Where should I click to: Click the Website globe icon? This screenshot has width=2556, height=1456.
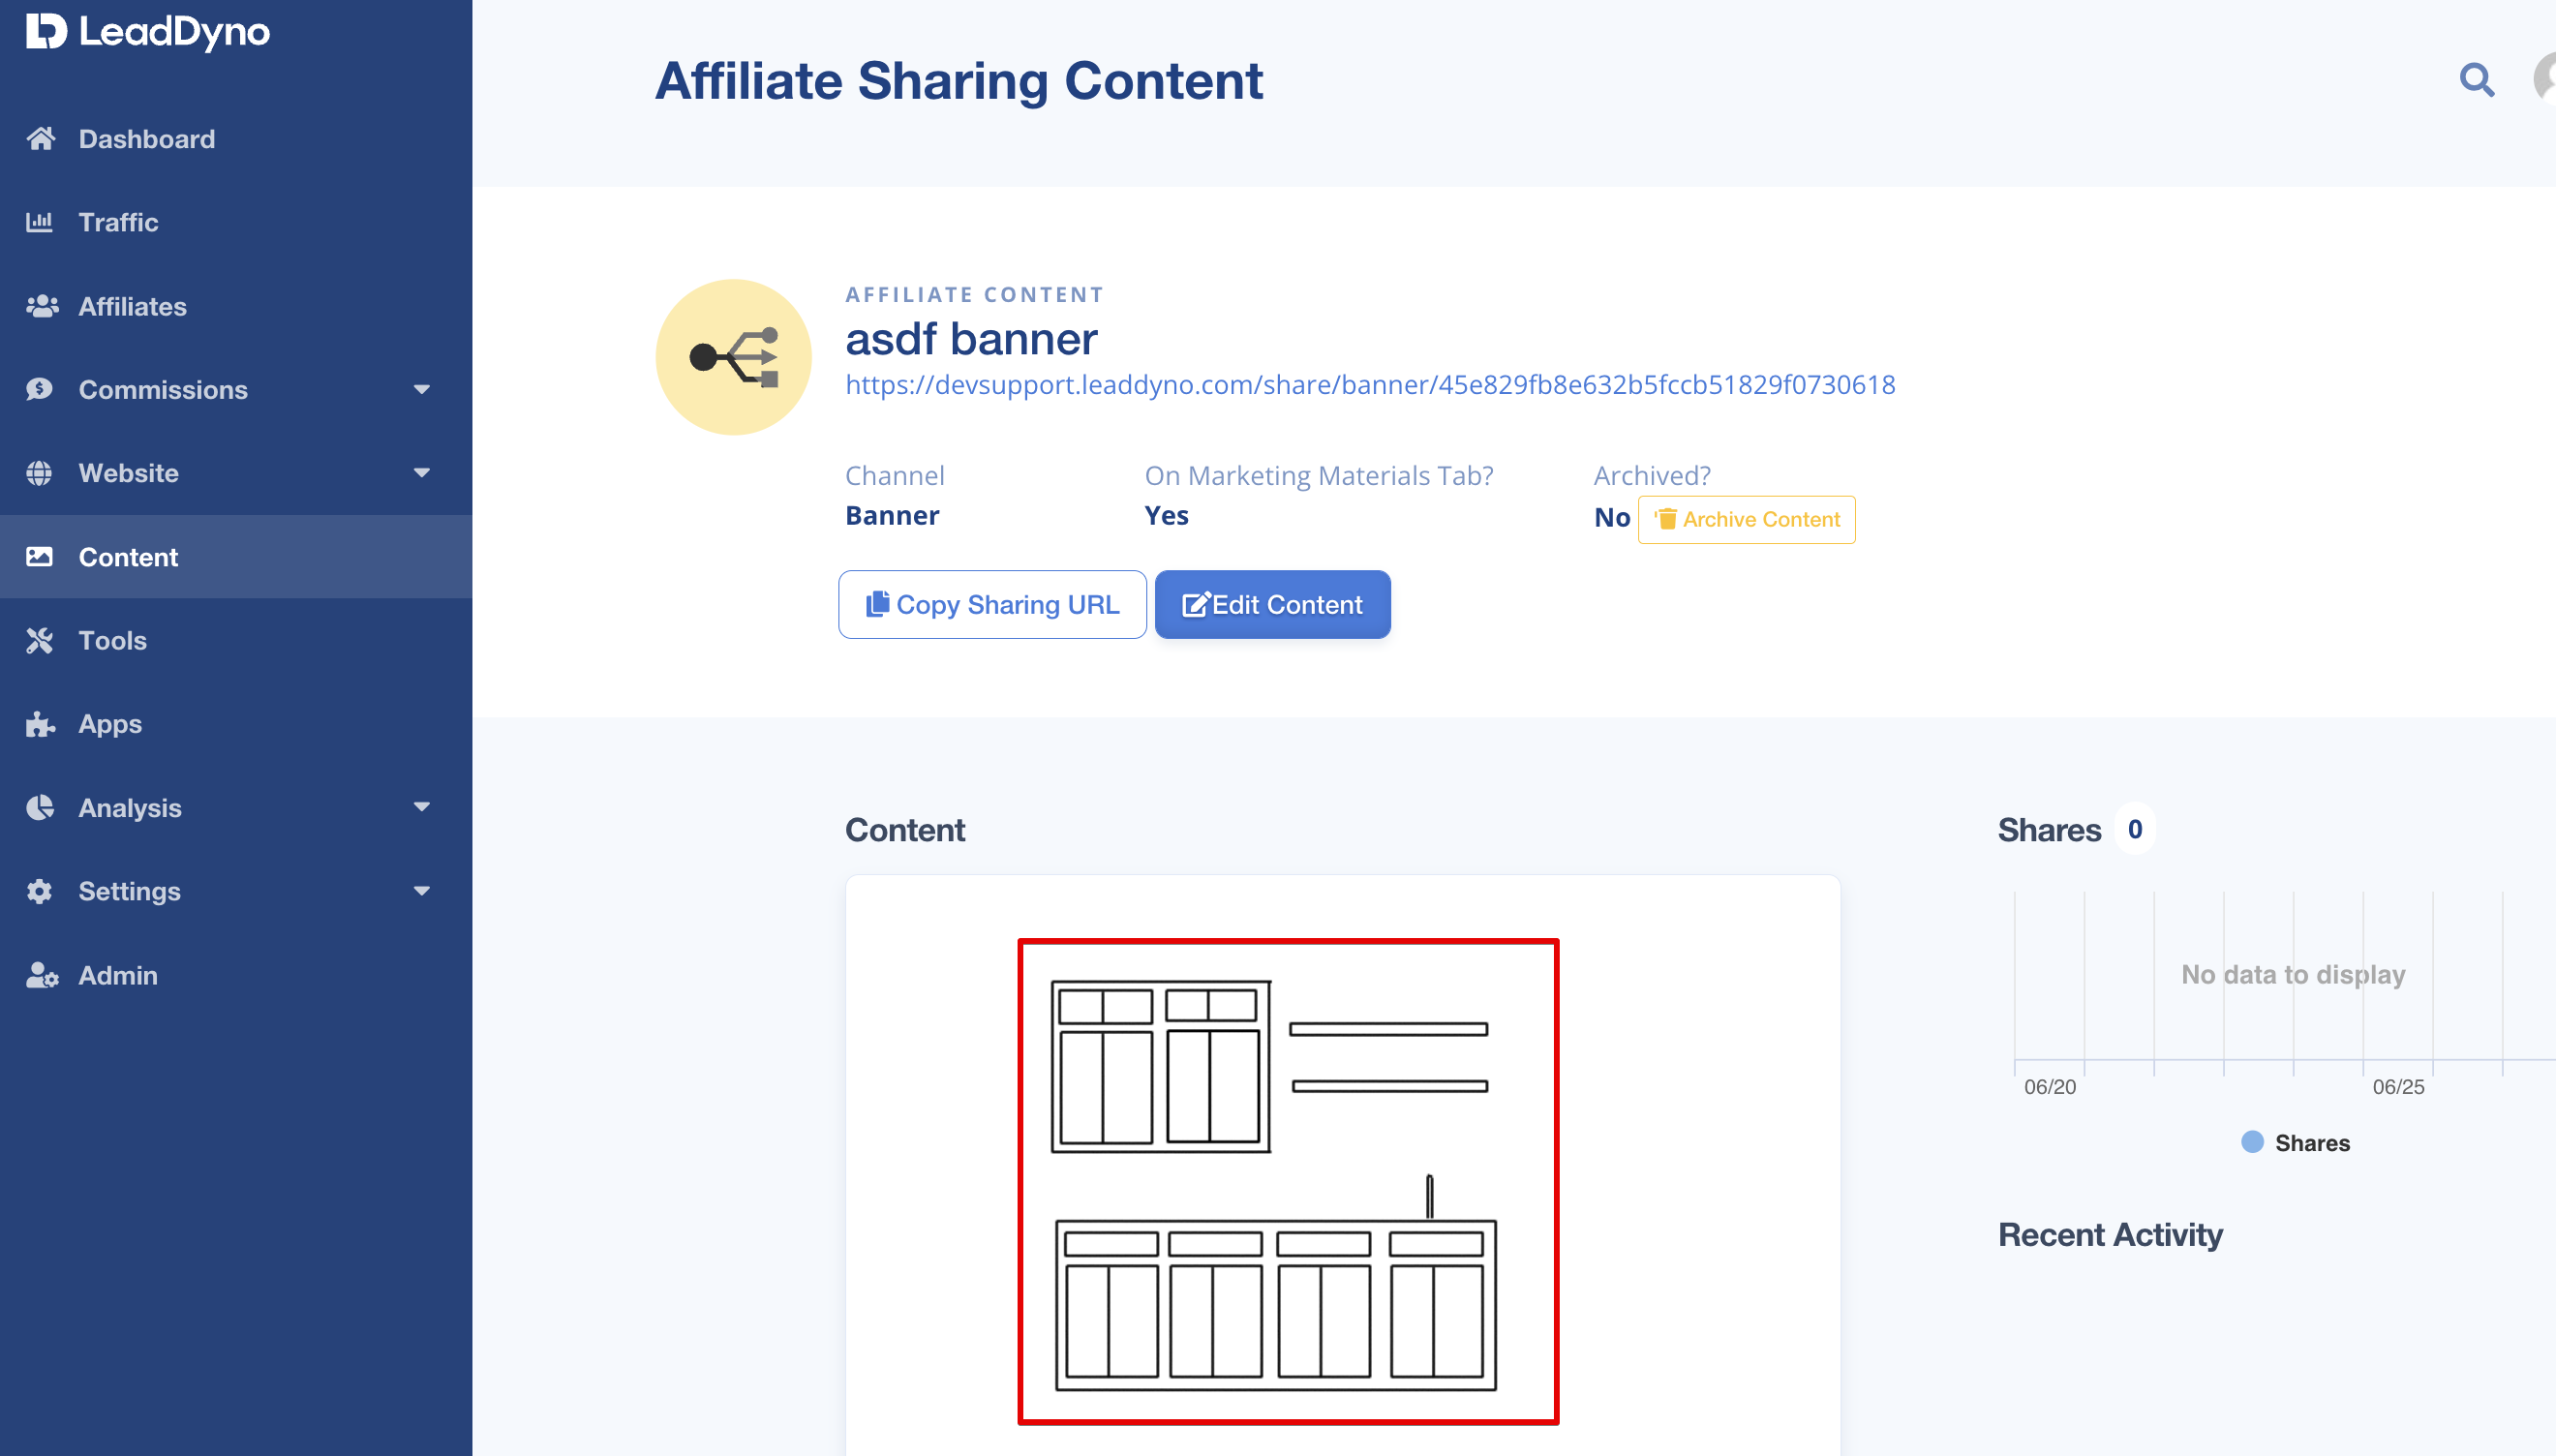40,473
